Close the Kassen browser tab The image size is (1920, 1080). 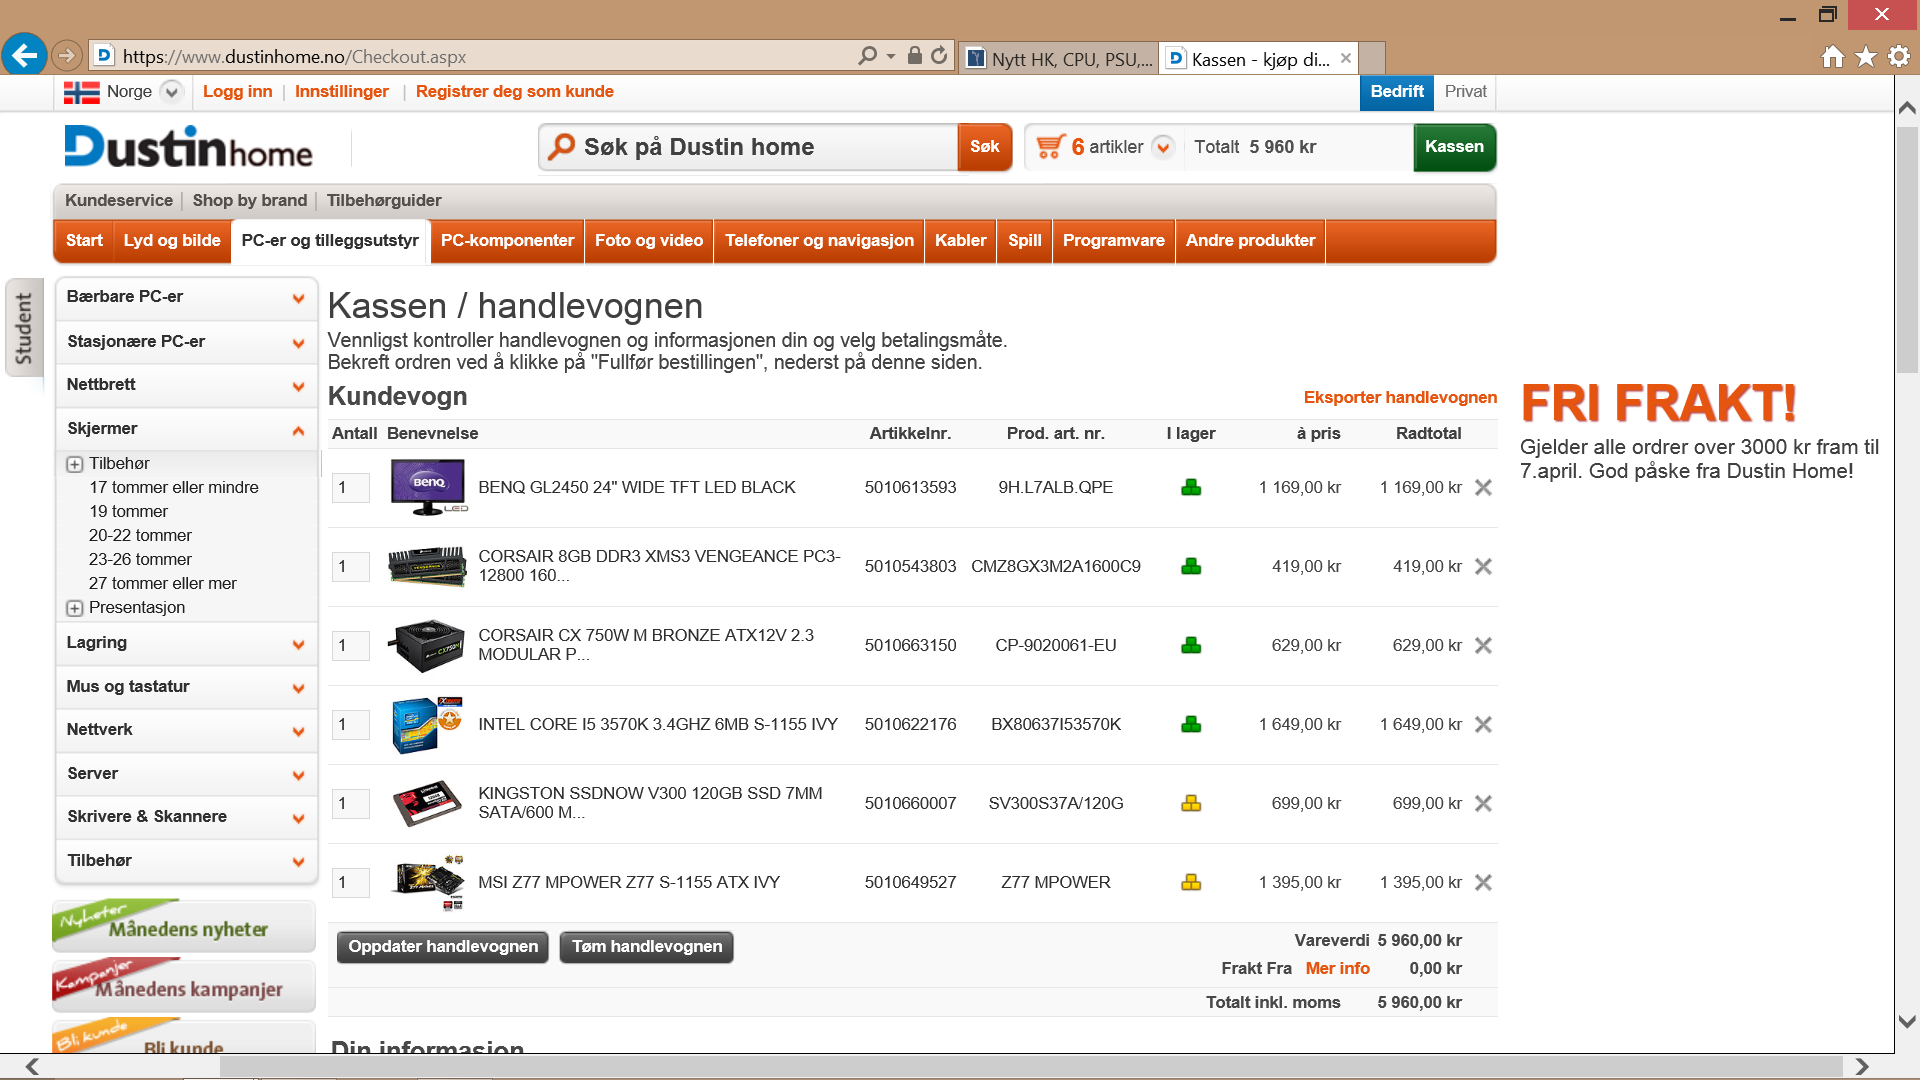pyautogui.click(x=1346, y=58)
